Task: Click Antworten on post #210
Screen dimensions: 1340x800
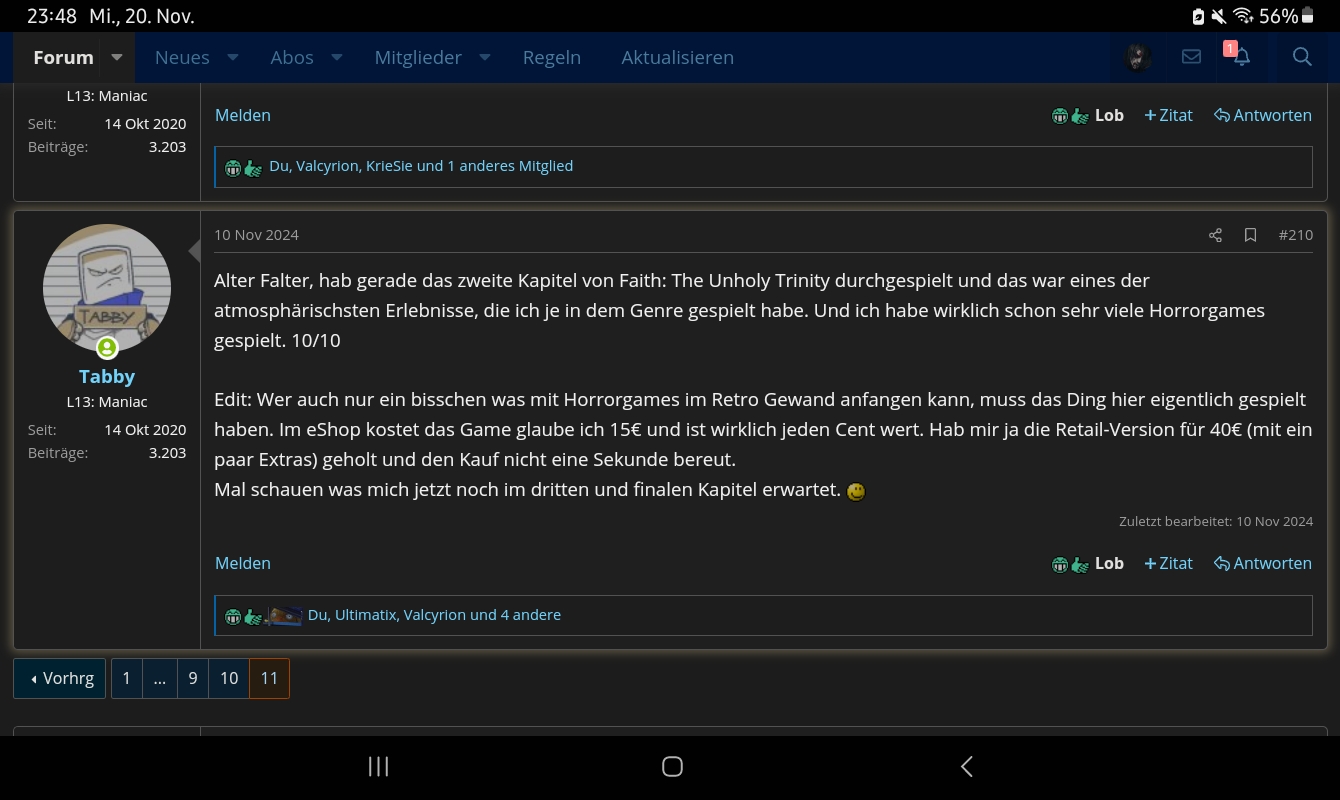Action: 1262,563
